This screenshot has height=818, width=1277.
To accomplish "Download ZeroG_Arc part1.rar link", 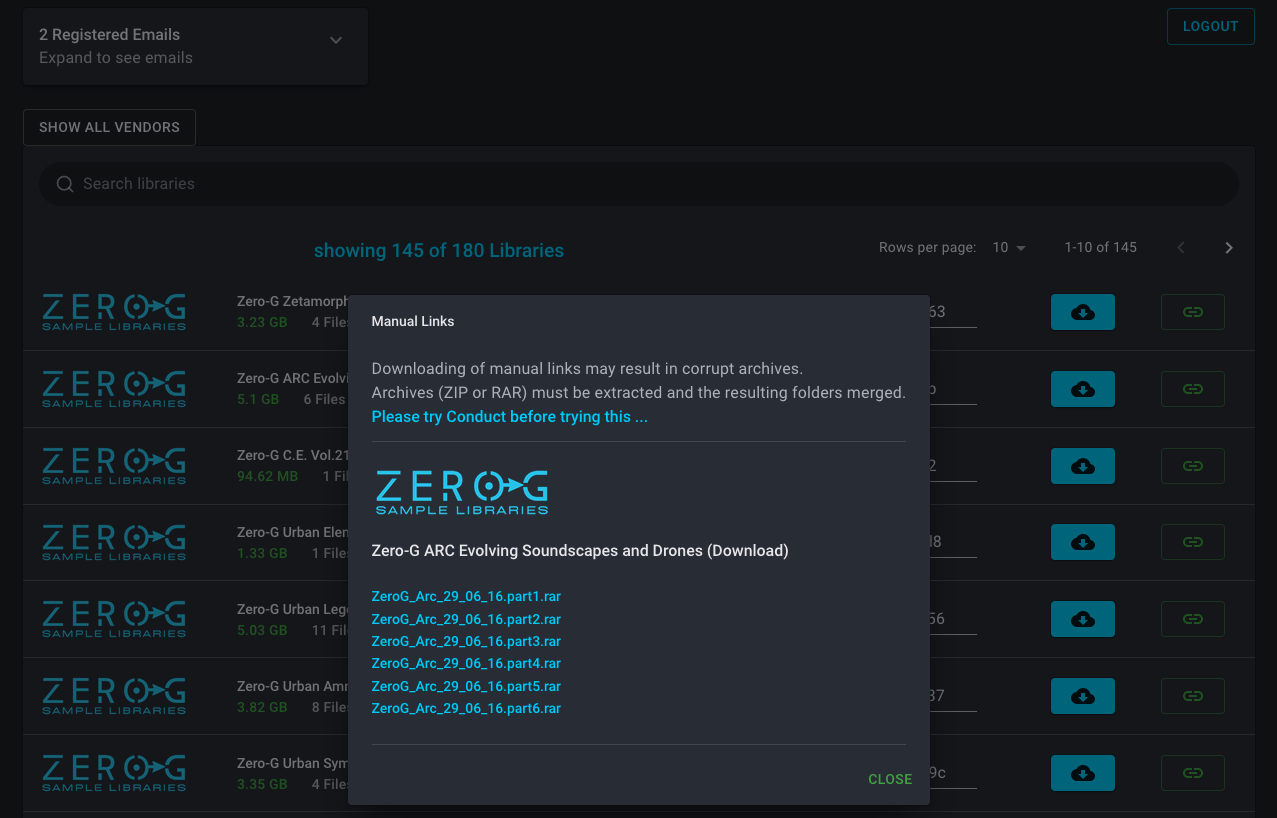I will pyautogui.click(x=466, y=597).
